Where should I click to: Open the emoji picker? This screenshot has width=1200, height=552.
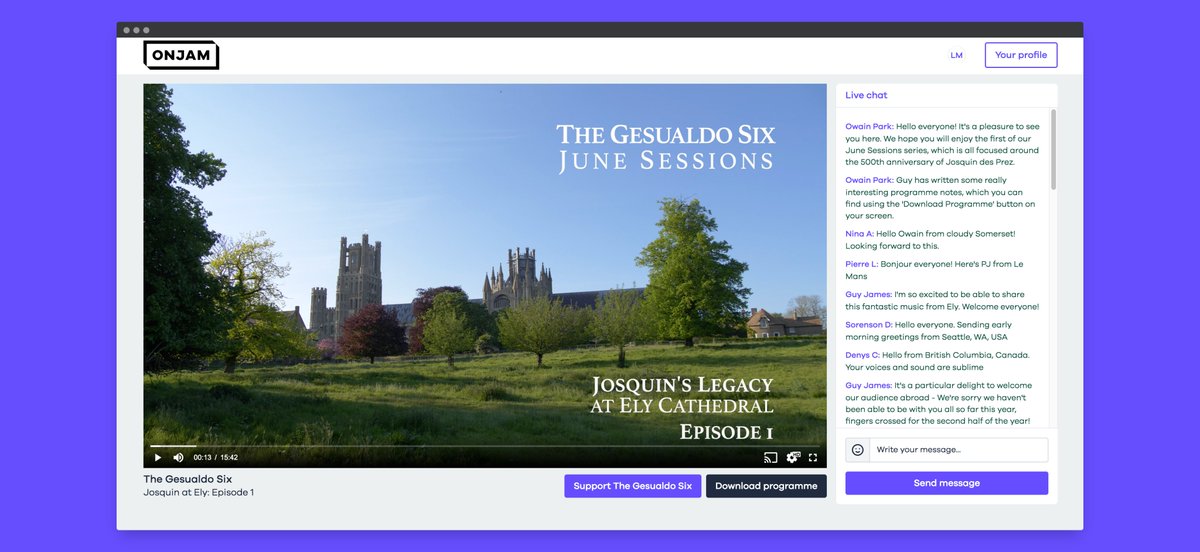click(x=857, y=450)
